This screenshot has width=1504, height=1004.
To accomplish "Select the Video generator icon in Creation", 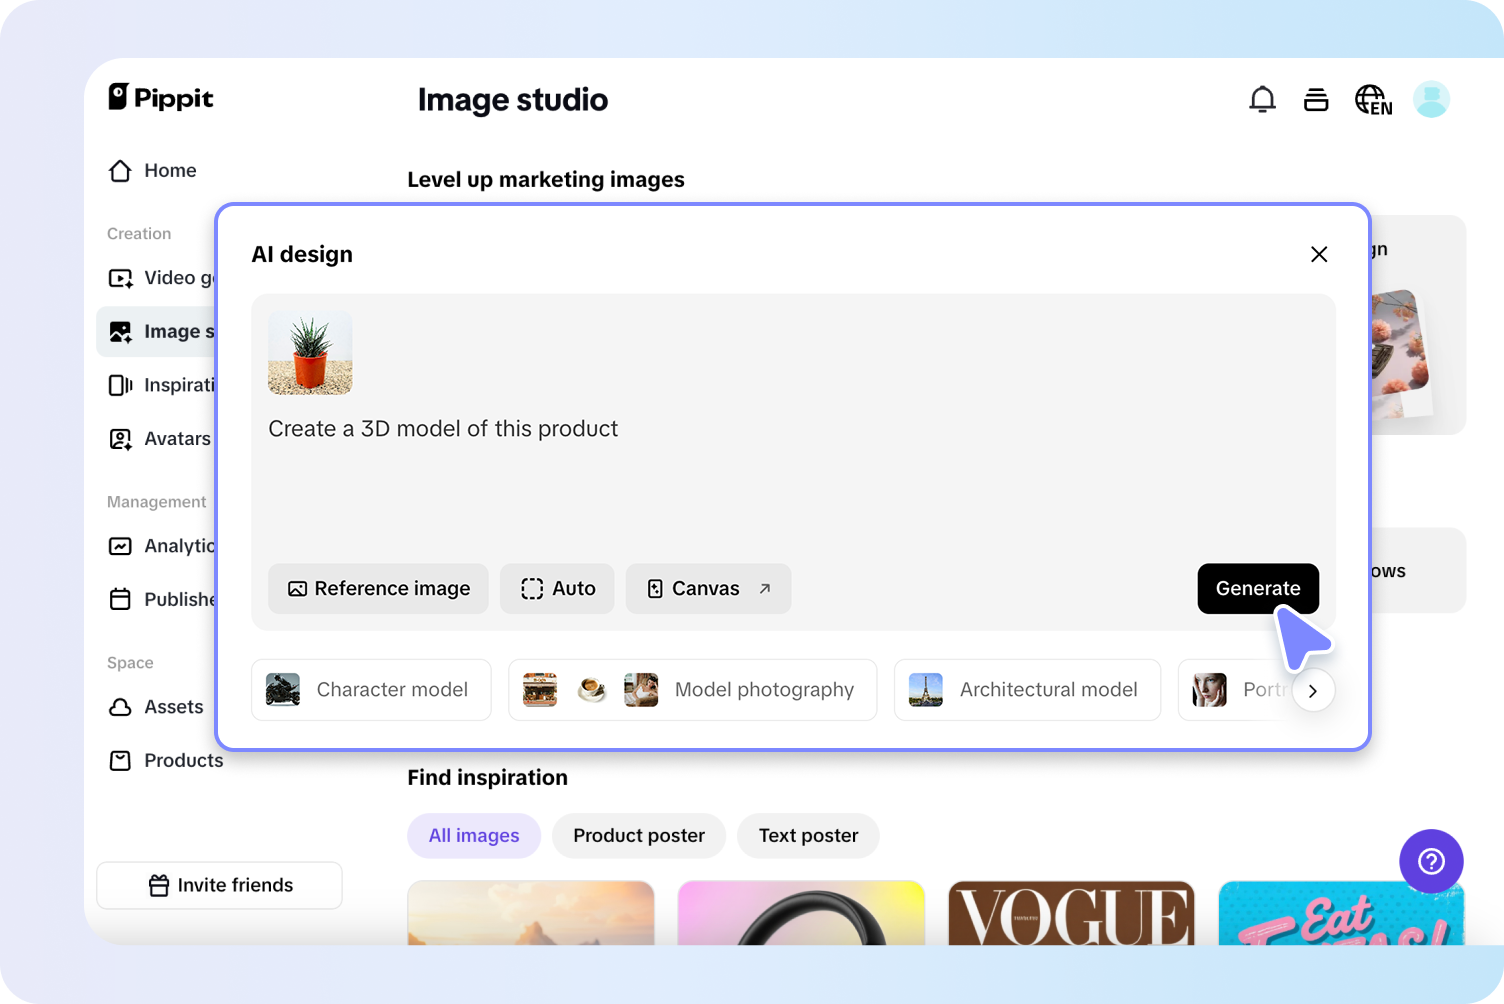I will pos(120,277).
